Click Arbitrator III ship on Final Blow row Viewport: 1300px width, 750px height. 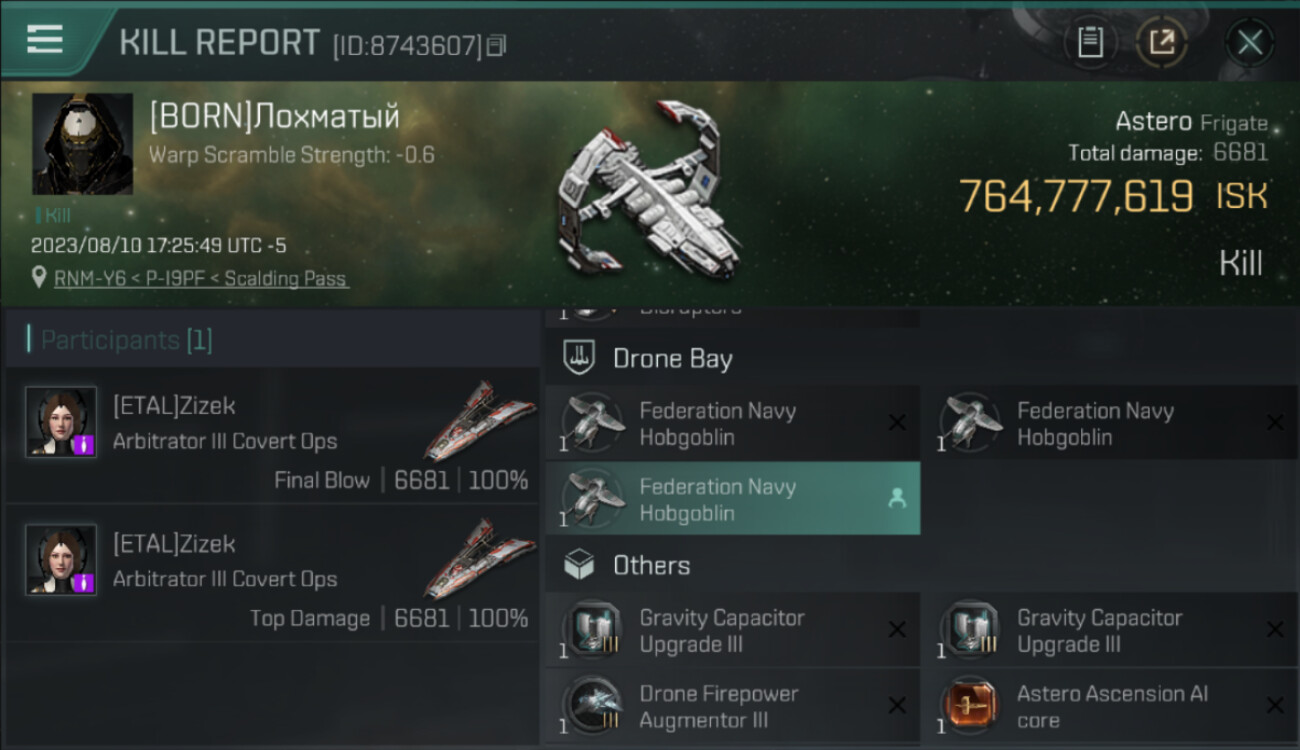click(473, 420)
